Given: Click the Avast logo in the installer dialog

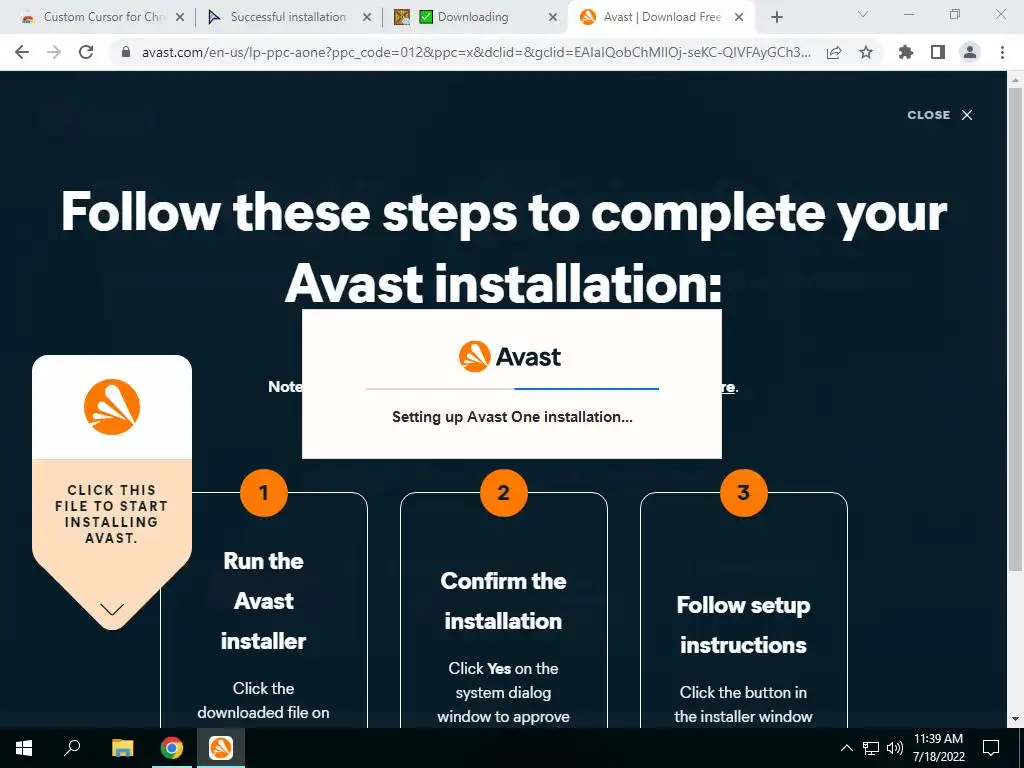Looking at the screenshot, I should pyautogui.click(x=509, y=357).
